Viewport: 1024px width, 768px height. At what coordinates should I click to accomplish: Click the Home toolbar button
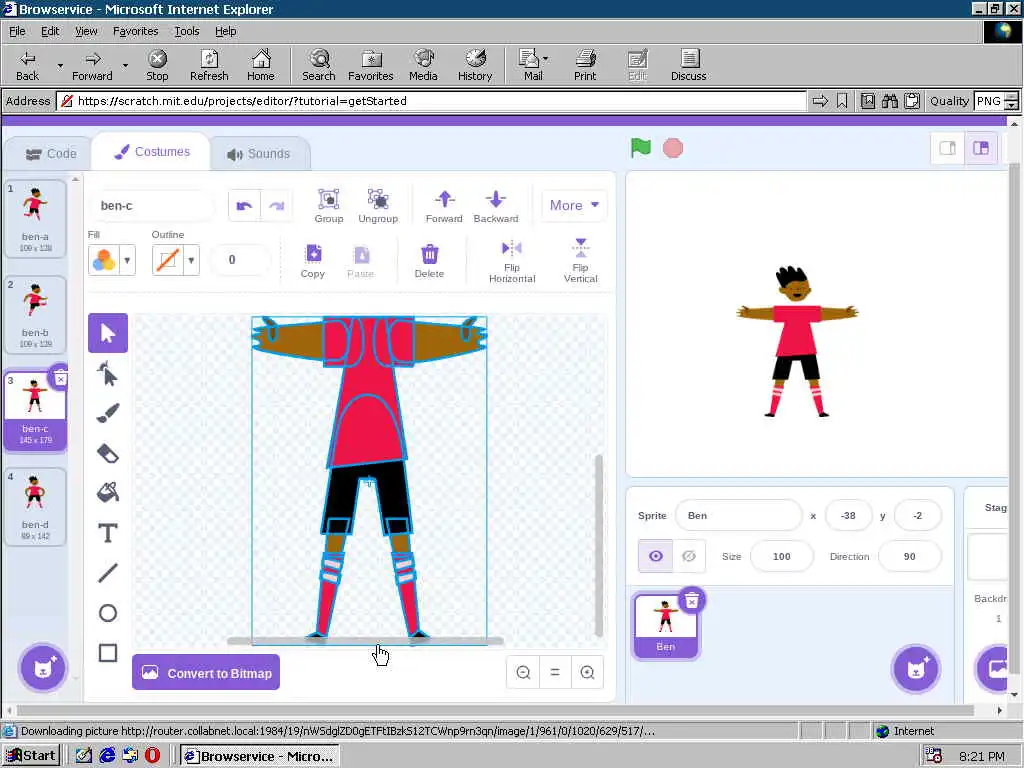click(261, 65)
